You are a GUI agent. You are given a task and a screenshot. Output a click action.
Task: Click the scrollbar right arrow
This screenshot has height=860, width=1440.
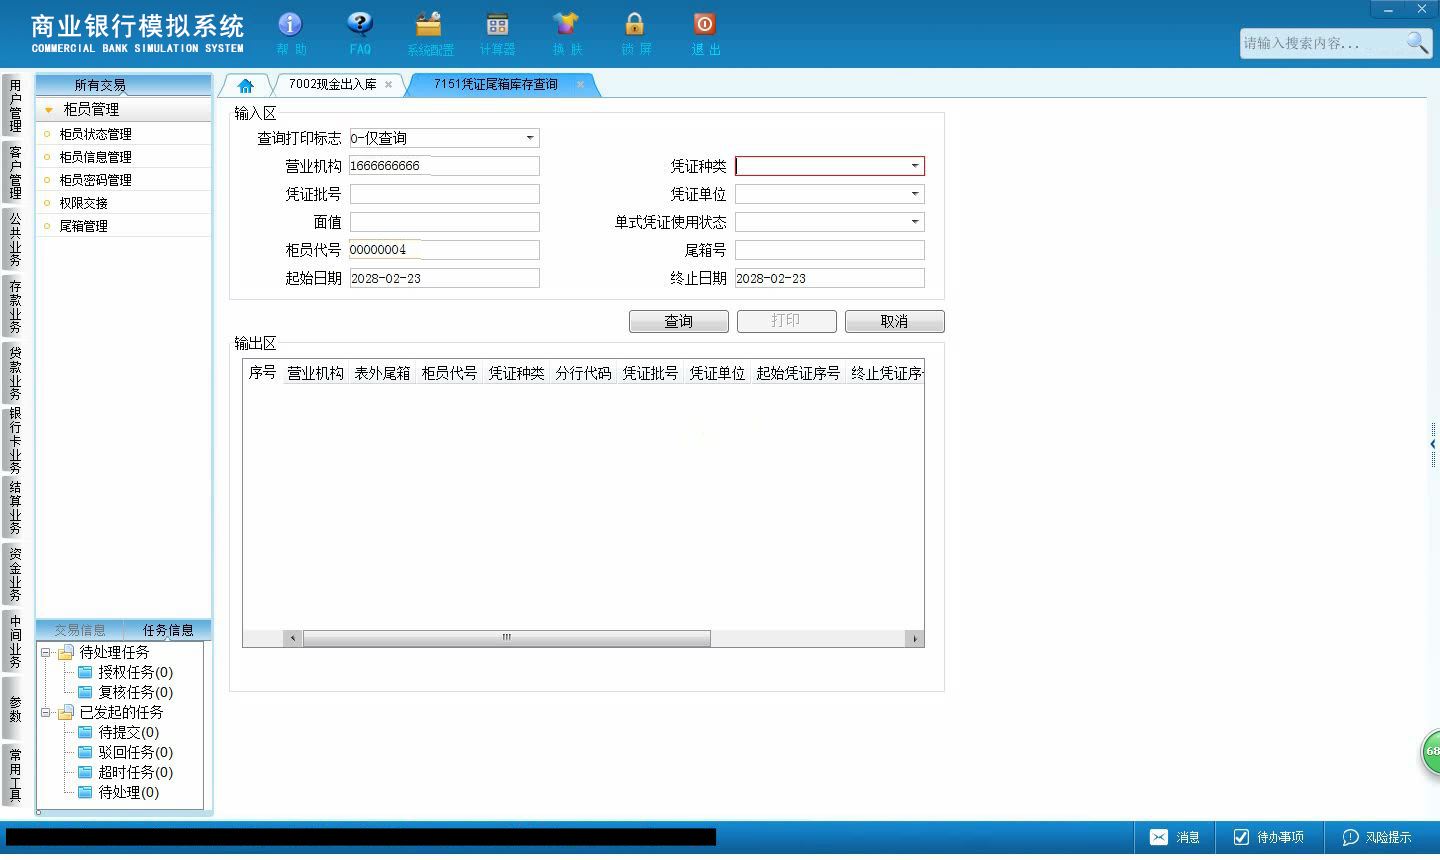coord(914,638)
